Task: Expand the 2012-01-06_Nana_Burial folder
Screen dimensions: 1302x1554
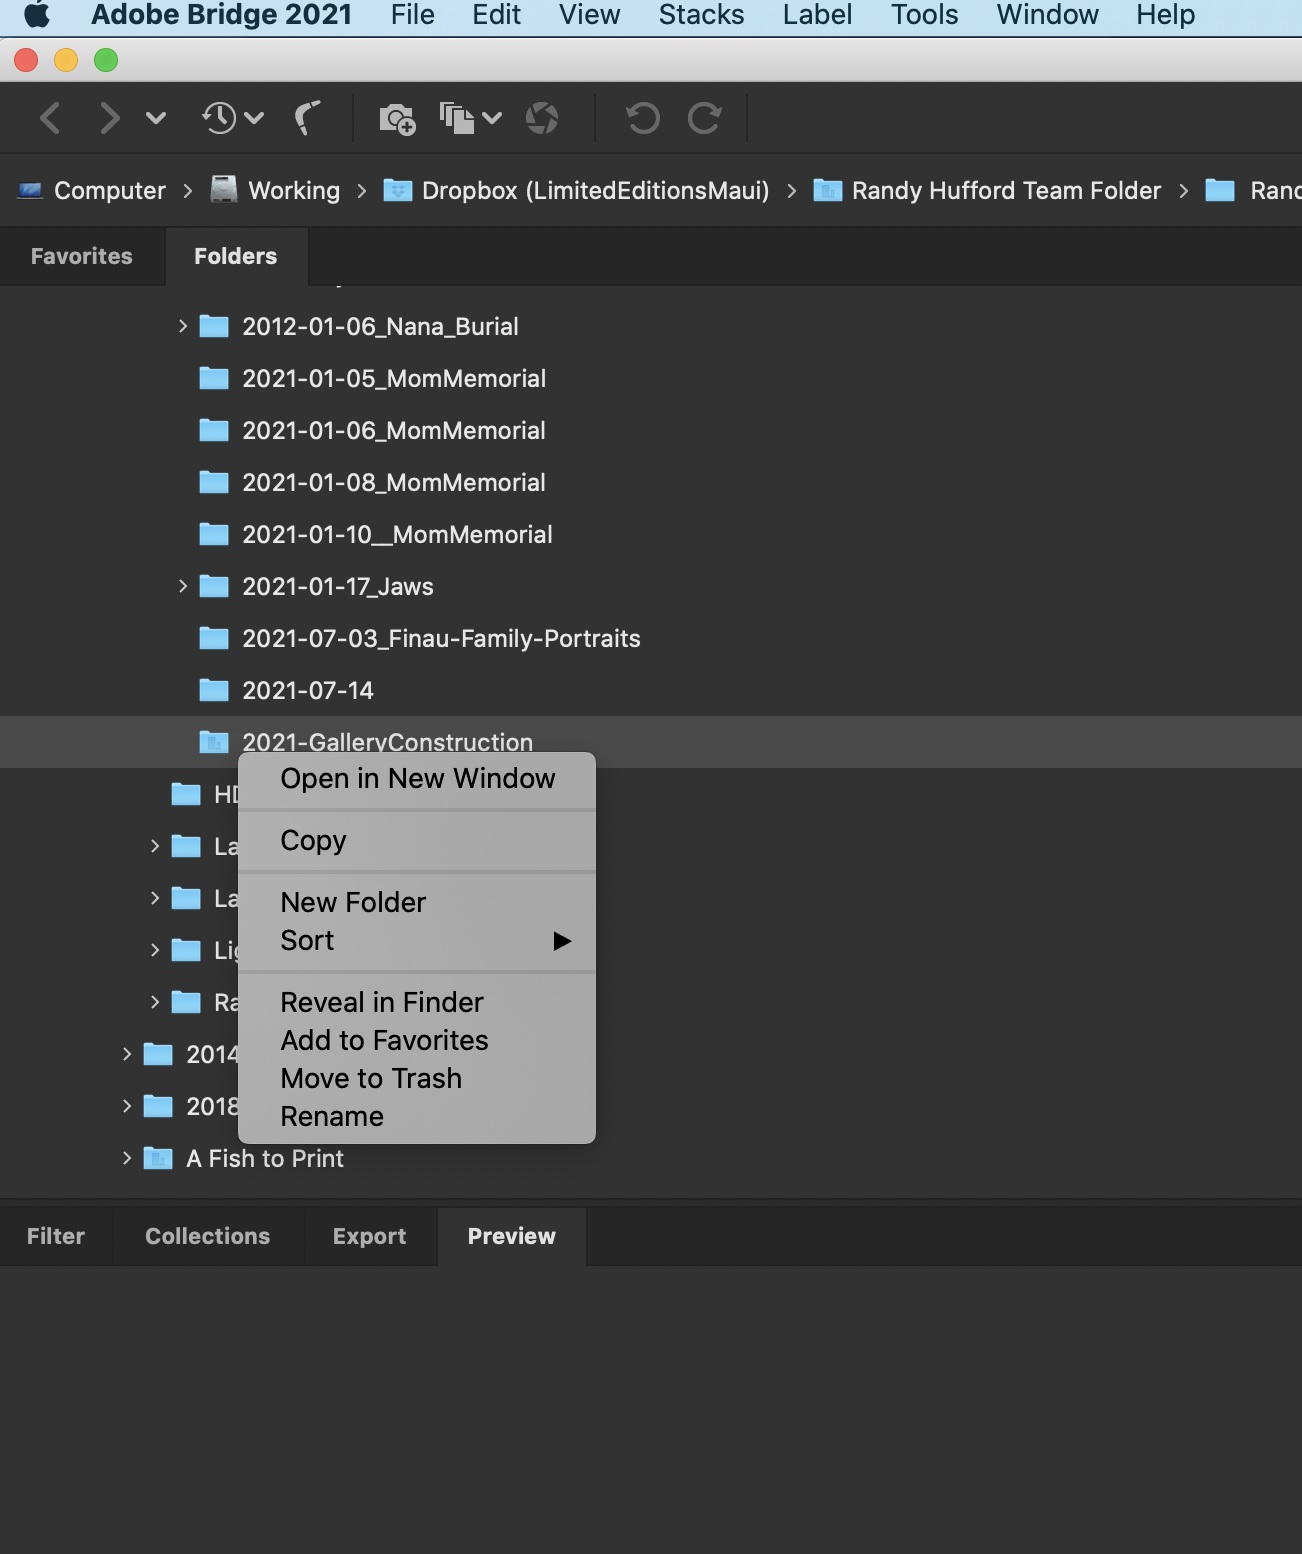Action: point(183,326)
